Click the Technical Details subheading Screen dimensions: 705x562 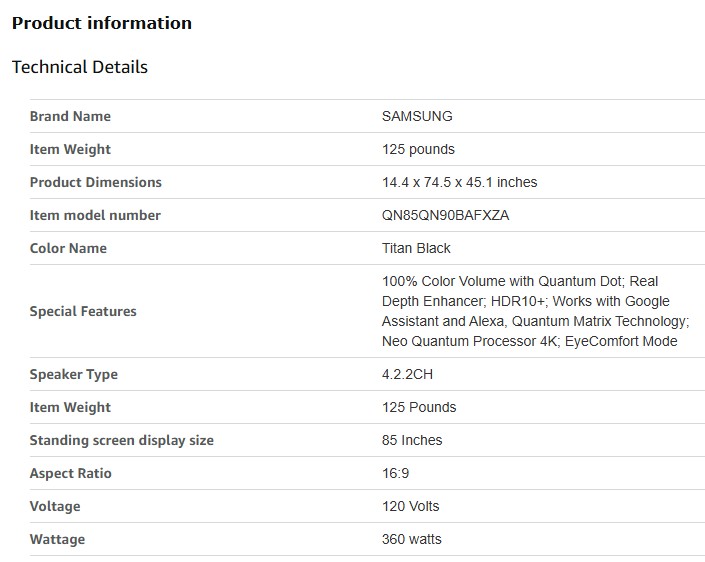point(79,67)
